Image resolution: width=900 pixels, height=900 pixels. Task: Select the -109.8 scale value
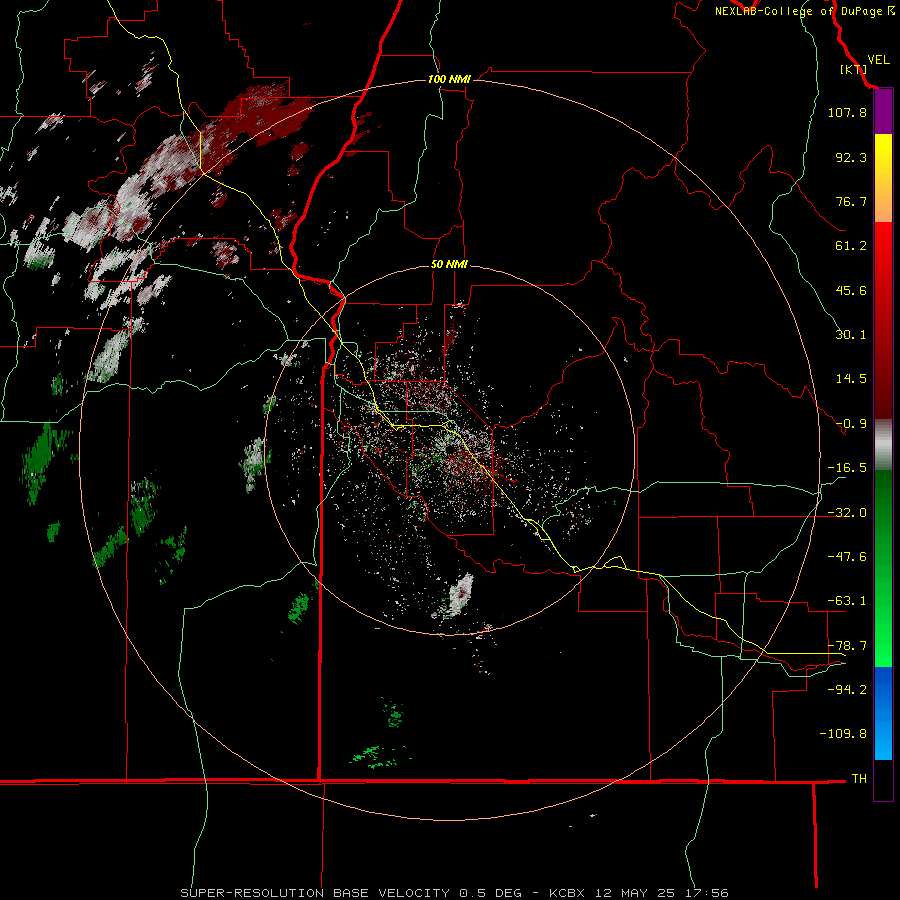843,734
